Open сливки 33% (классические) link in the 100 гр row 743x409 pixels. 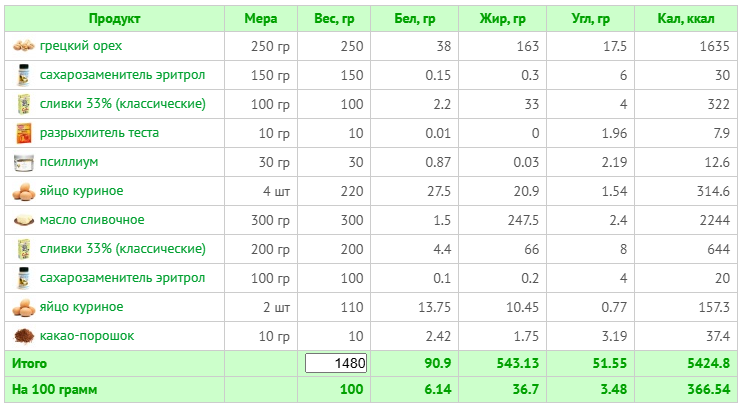pos(123,104)
